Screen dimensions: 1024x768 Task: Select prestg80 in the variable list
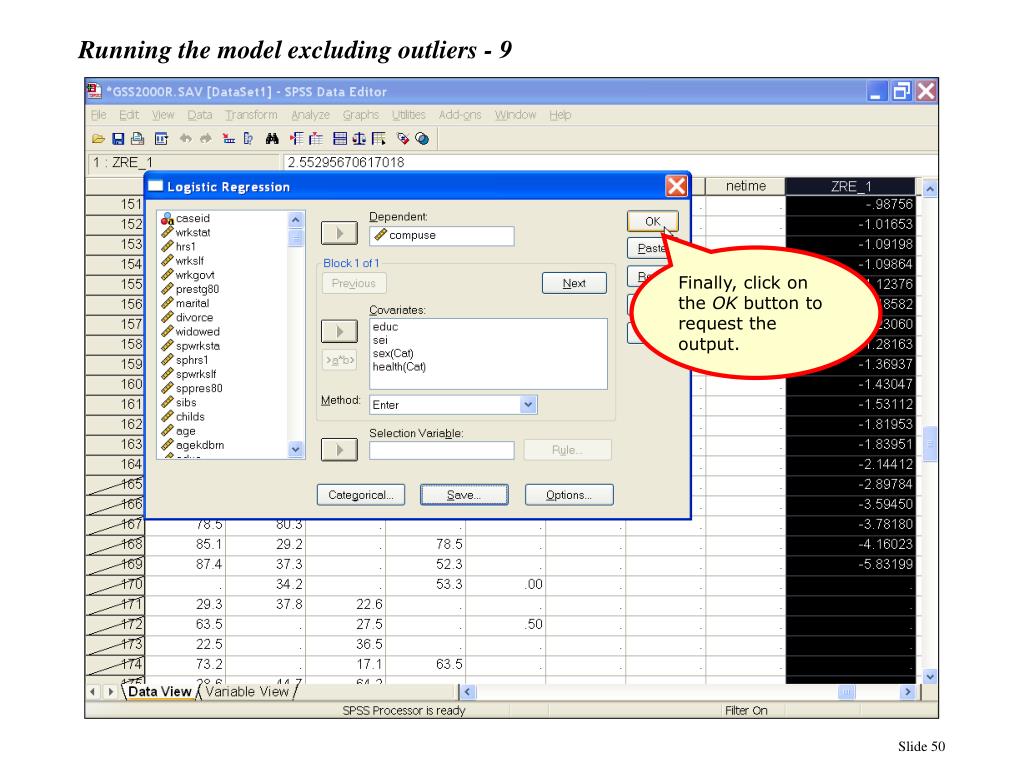click(197, 289)
